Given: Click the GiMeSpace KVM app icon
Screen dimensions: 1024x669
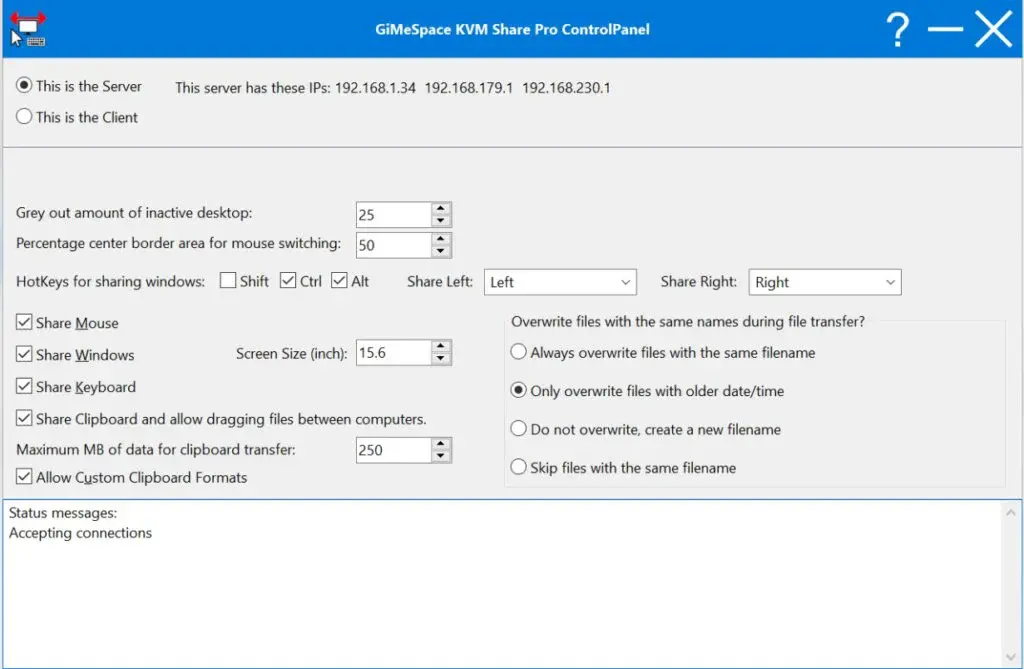Looking at the screenshot, I should 27,29.
